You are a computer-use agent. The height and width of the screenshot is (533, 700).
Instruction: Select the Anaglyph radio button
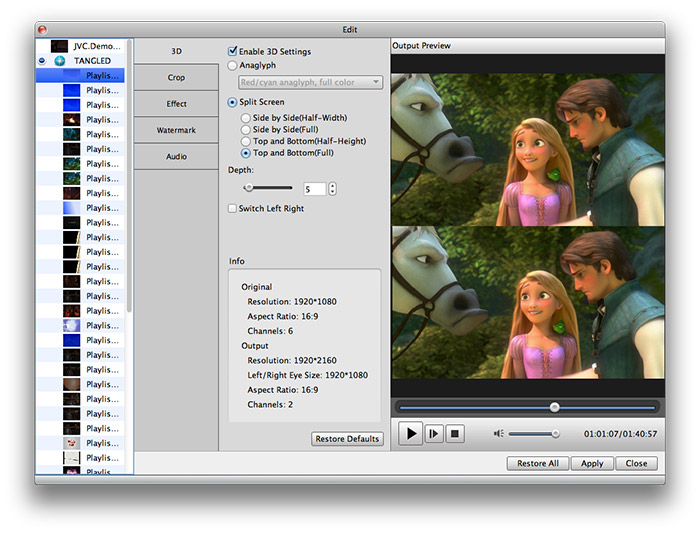click(233, 65)
